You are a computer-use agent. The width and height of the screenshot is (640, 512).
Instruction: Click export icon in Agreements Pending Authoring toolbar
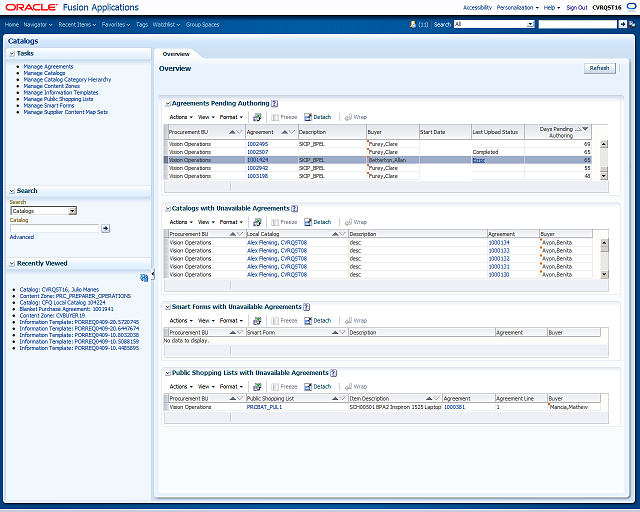pyautogui.click(x=257, y=117)
